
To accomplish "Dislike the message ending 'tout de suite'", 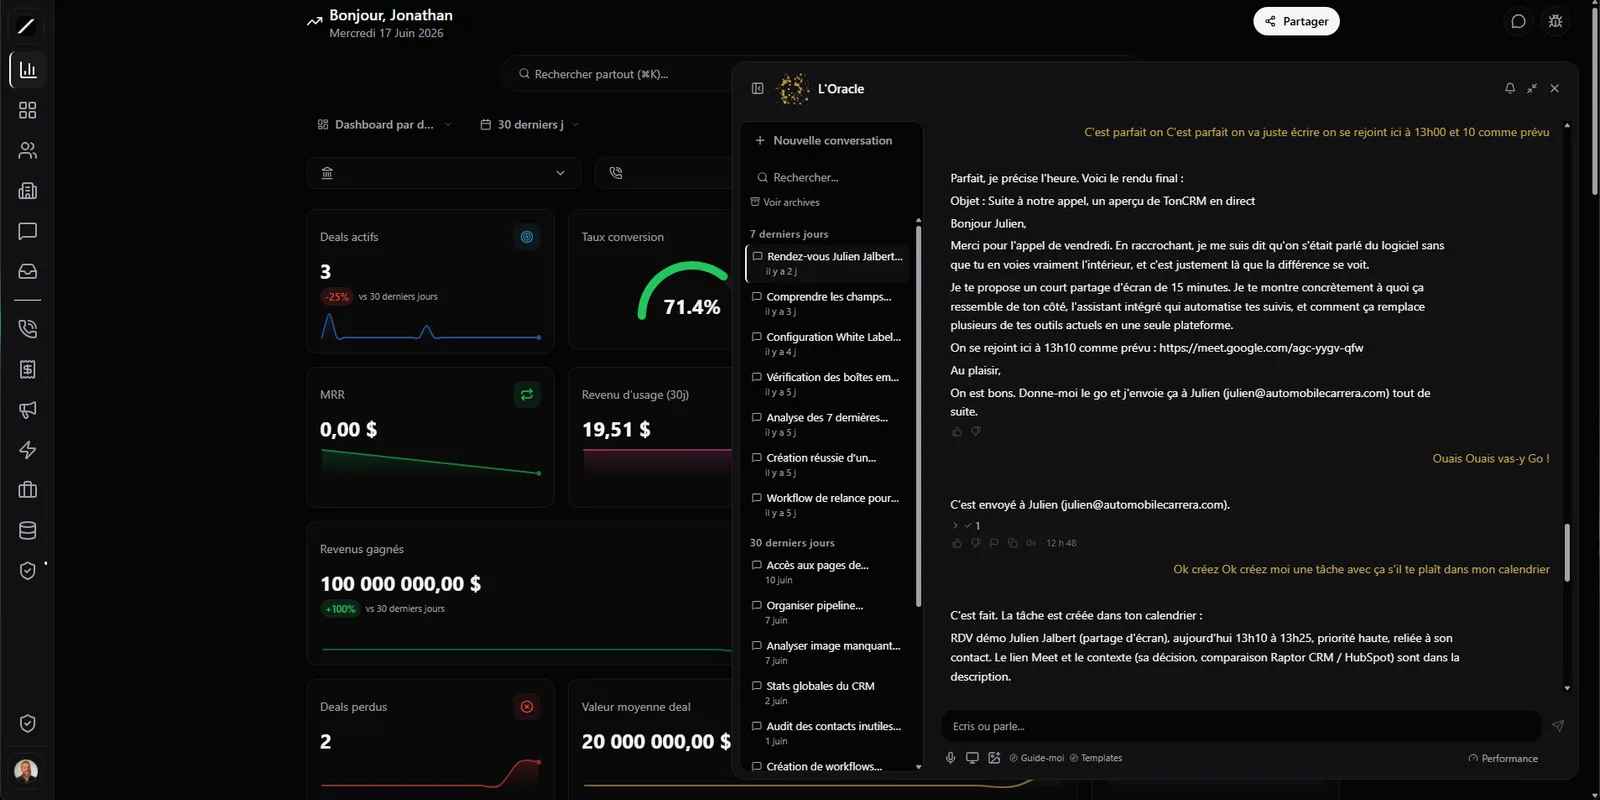I will pos(976,432).
